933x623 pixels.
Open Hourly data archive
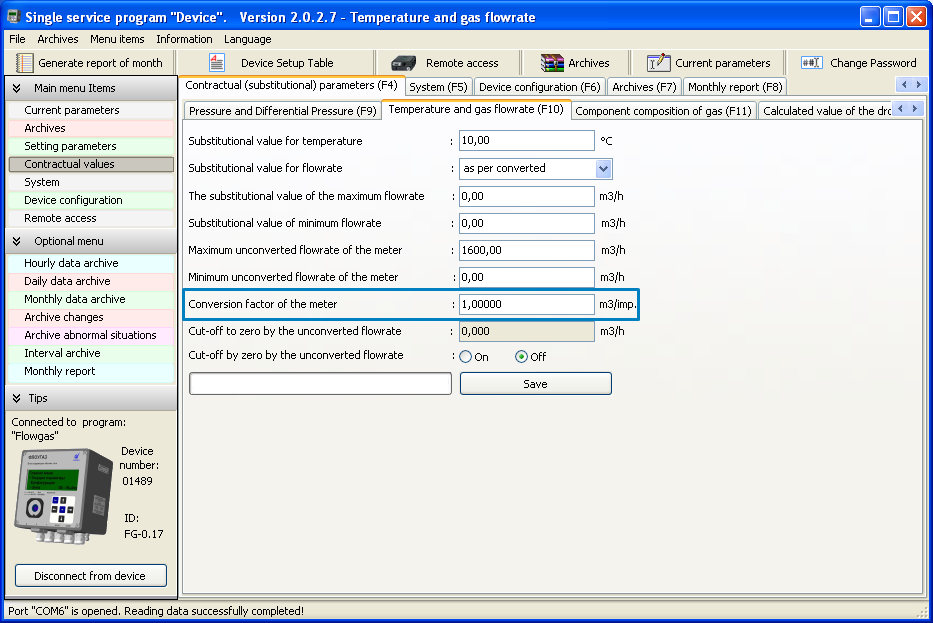click(x=91, y=263)
